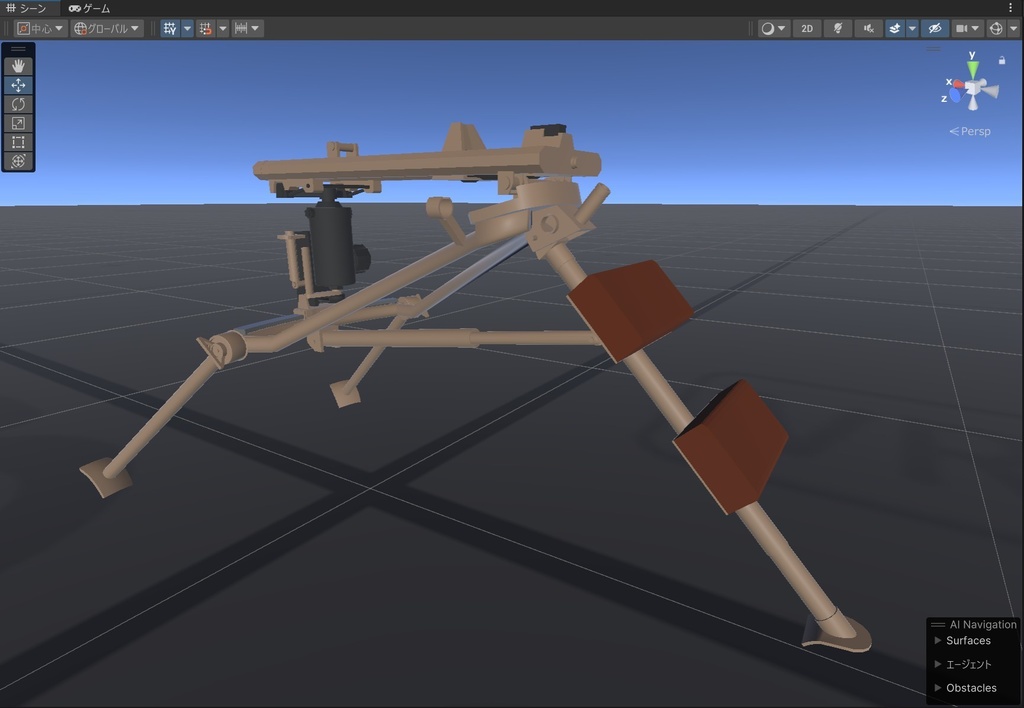Viewport: 1024px width, 708px height.
Task: Open the draw mode shading dropdown
Action: 773,28
